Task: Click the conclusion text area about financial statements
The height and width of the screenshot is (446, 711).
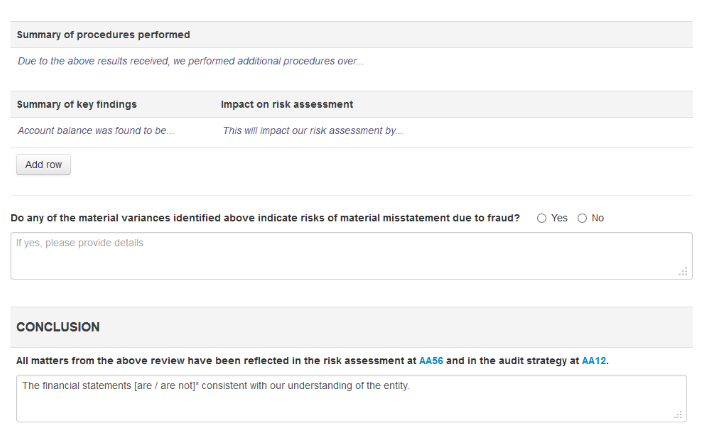Action: coord(350,398)
